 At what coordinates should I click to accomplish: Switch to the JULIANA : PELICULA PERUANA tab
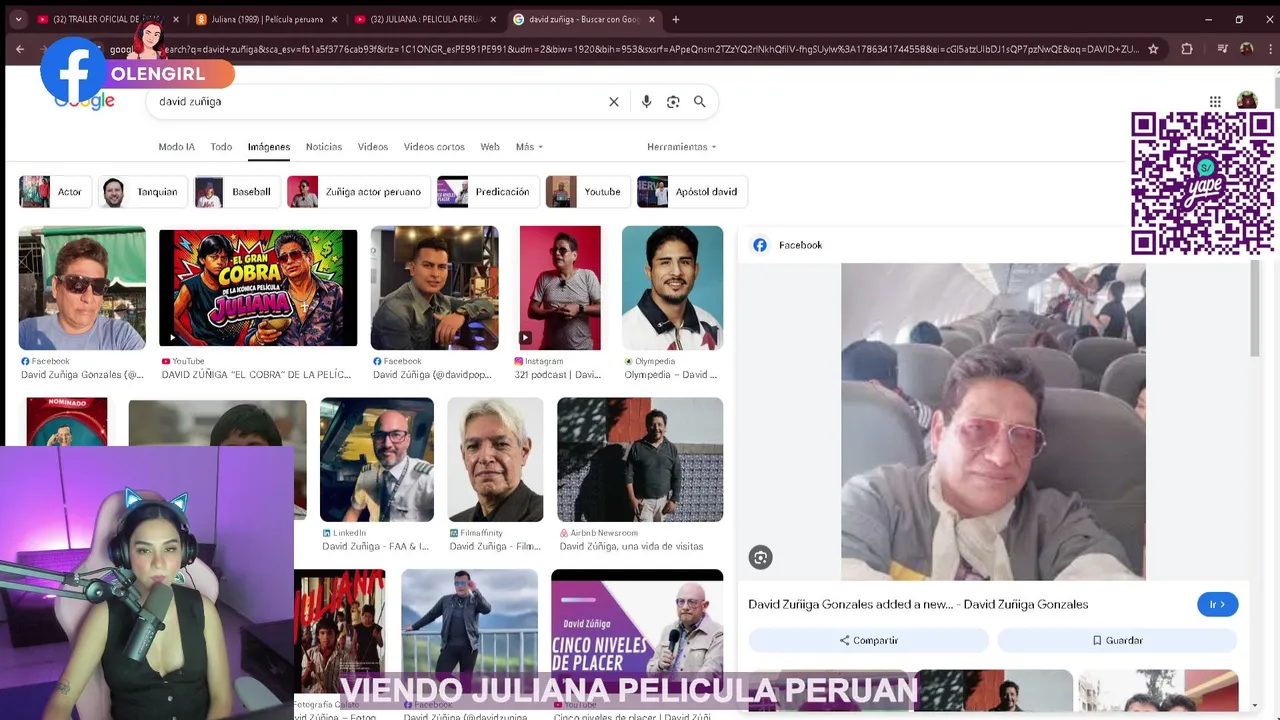(x=424, y=19)
